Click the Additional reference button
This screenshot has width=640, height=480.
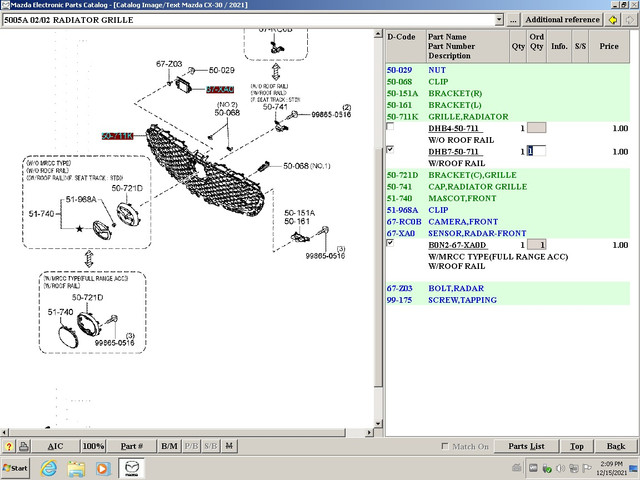pos(562,20)
